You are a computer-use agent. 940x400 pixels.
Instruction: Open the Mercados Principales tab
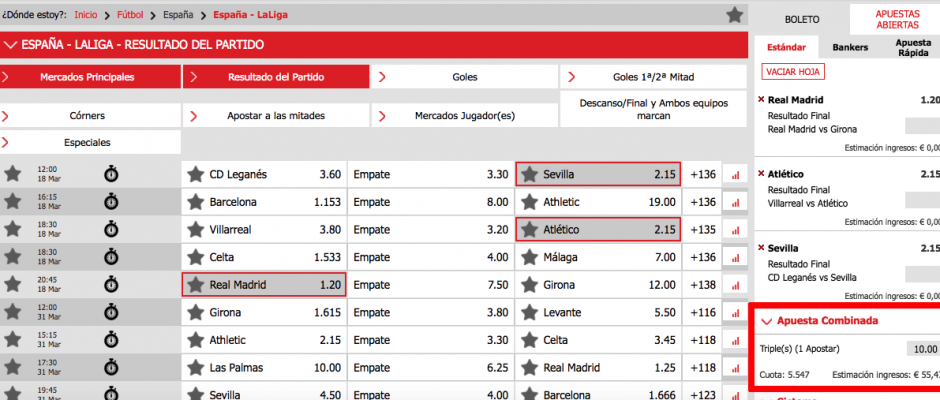pos(91,77)
